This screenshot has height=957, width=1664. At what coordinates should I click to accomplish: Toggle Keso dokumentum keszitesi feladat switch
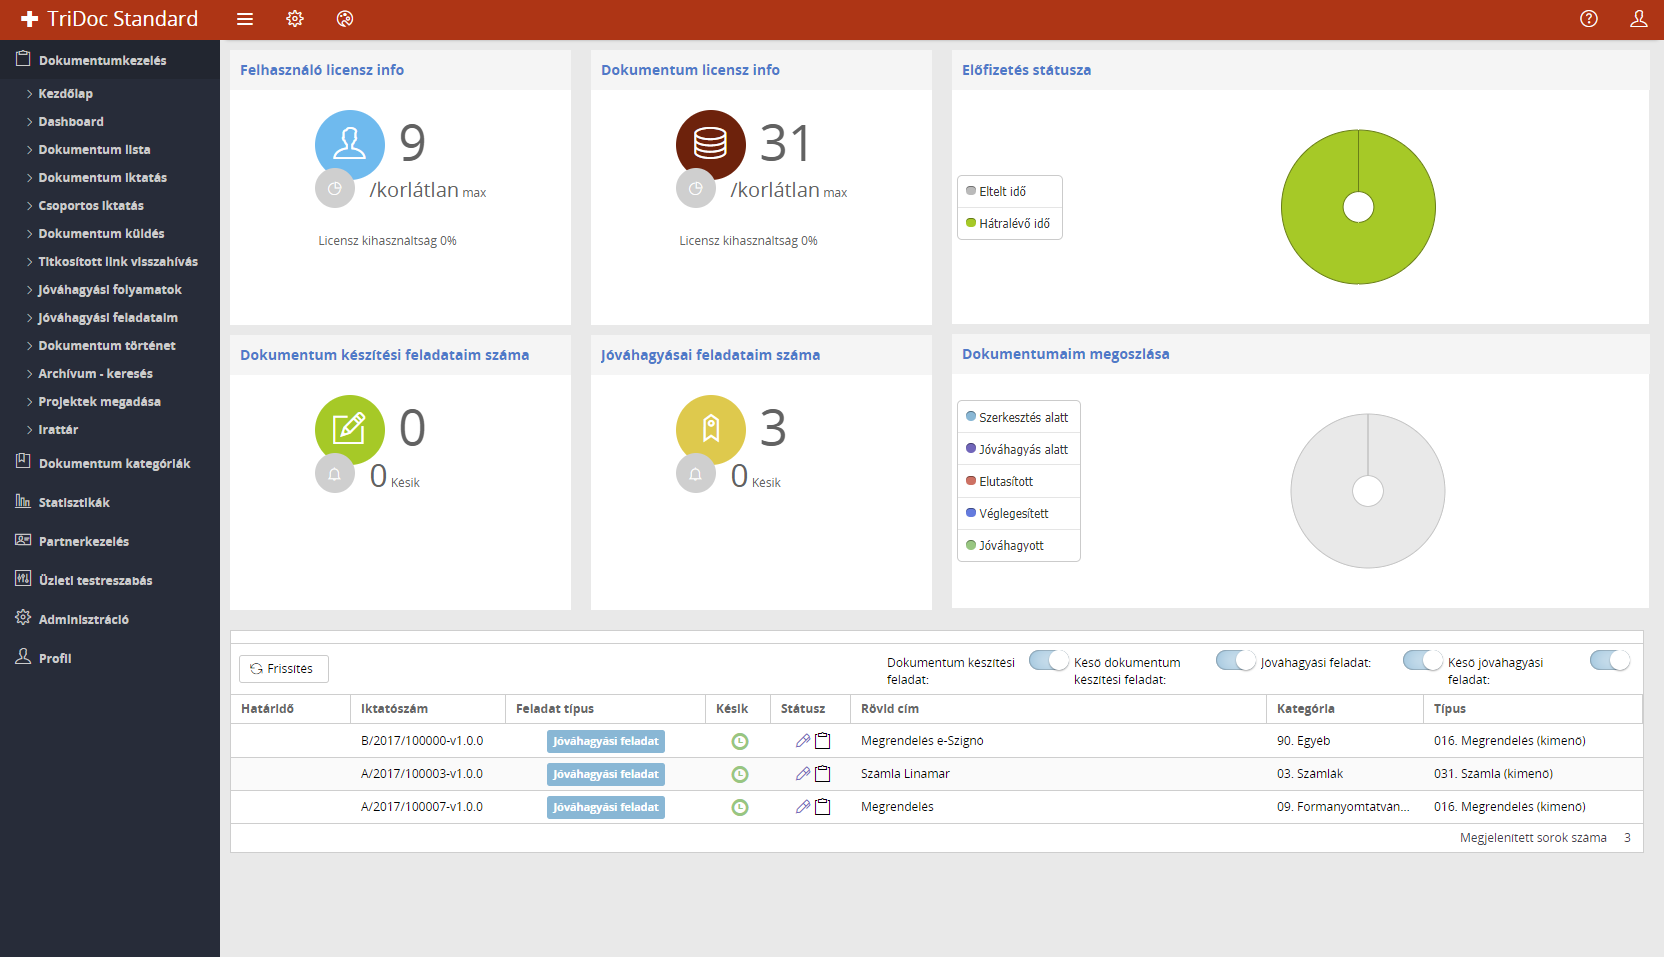click(1236, 660)
